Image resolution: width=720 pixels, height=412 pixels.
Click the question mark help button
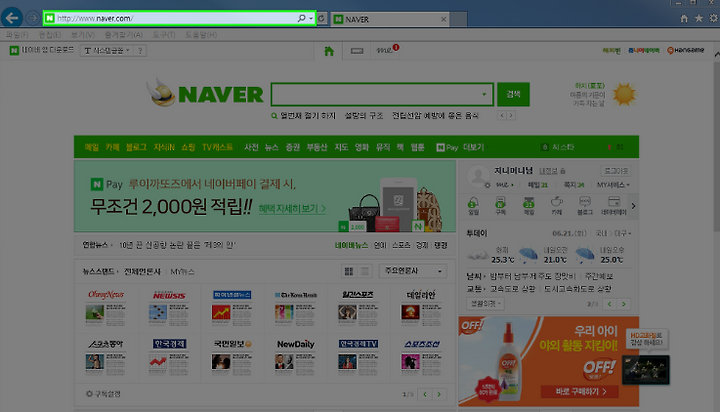[x=140, y=51]
